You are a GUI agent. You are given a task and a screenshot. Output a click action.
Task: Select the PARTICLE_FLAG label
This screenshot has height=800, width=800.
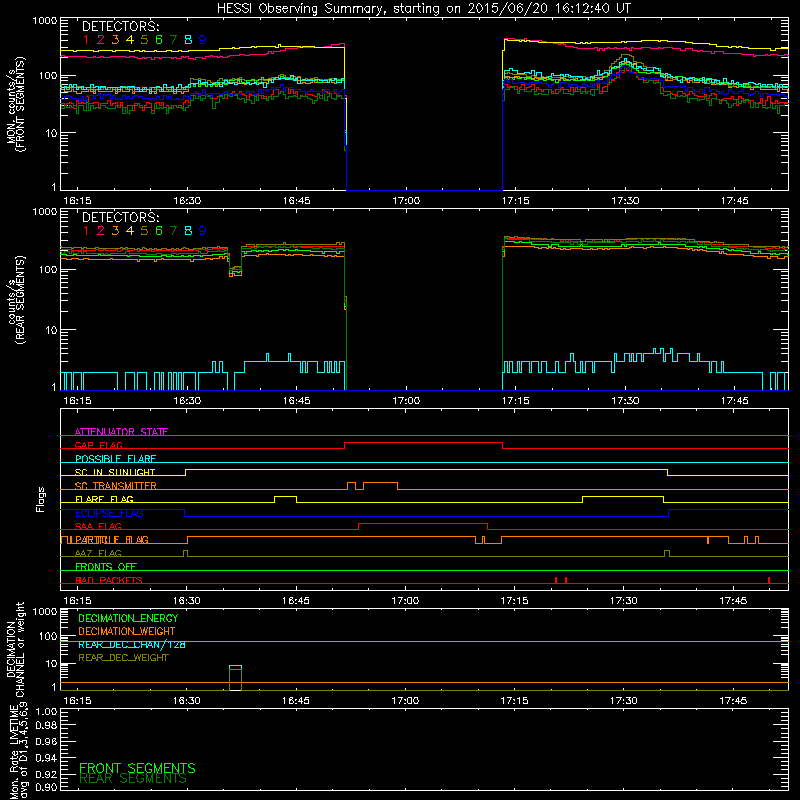111,539
